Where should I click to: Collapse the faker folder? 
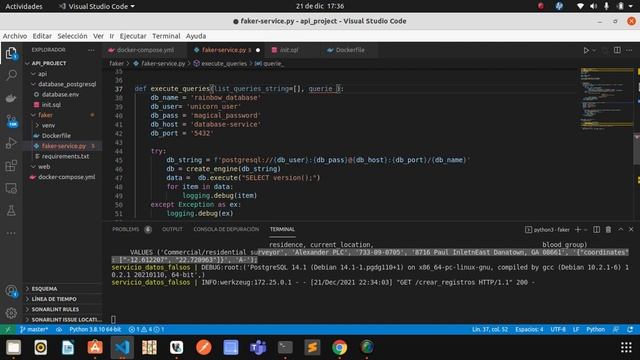click(45, 115)
